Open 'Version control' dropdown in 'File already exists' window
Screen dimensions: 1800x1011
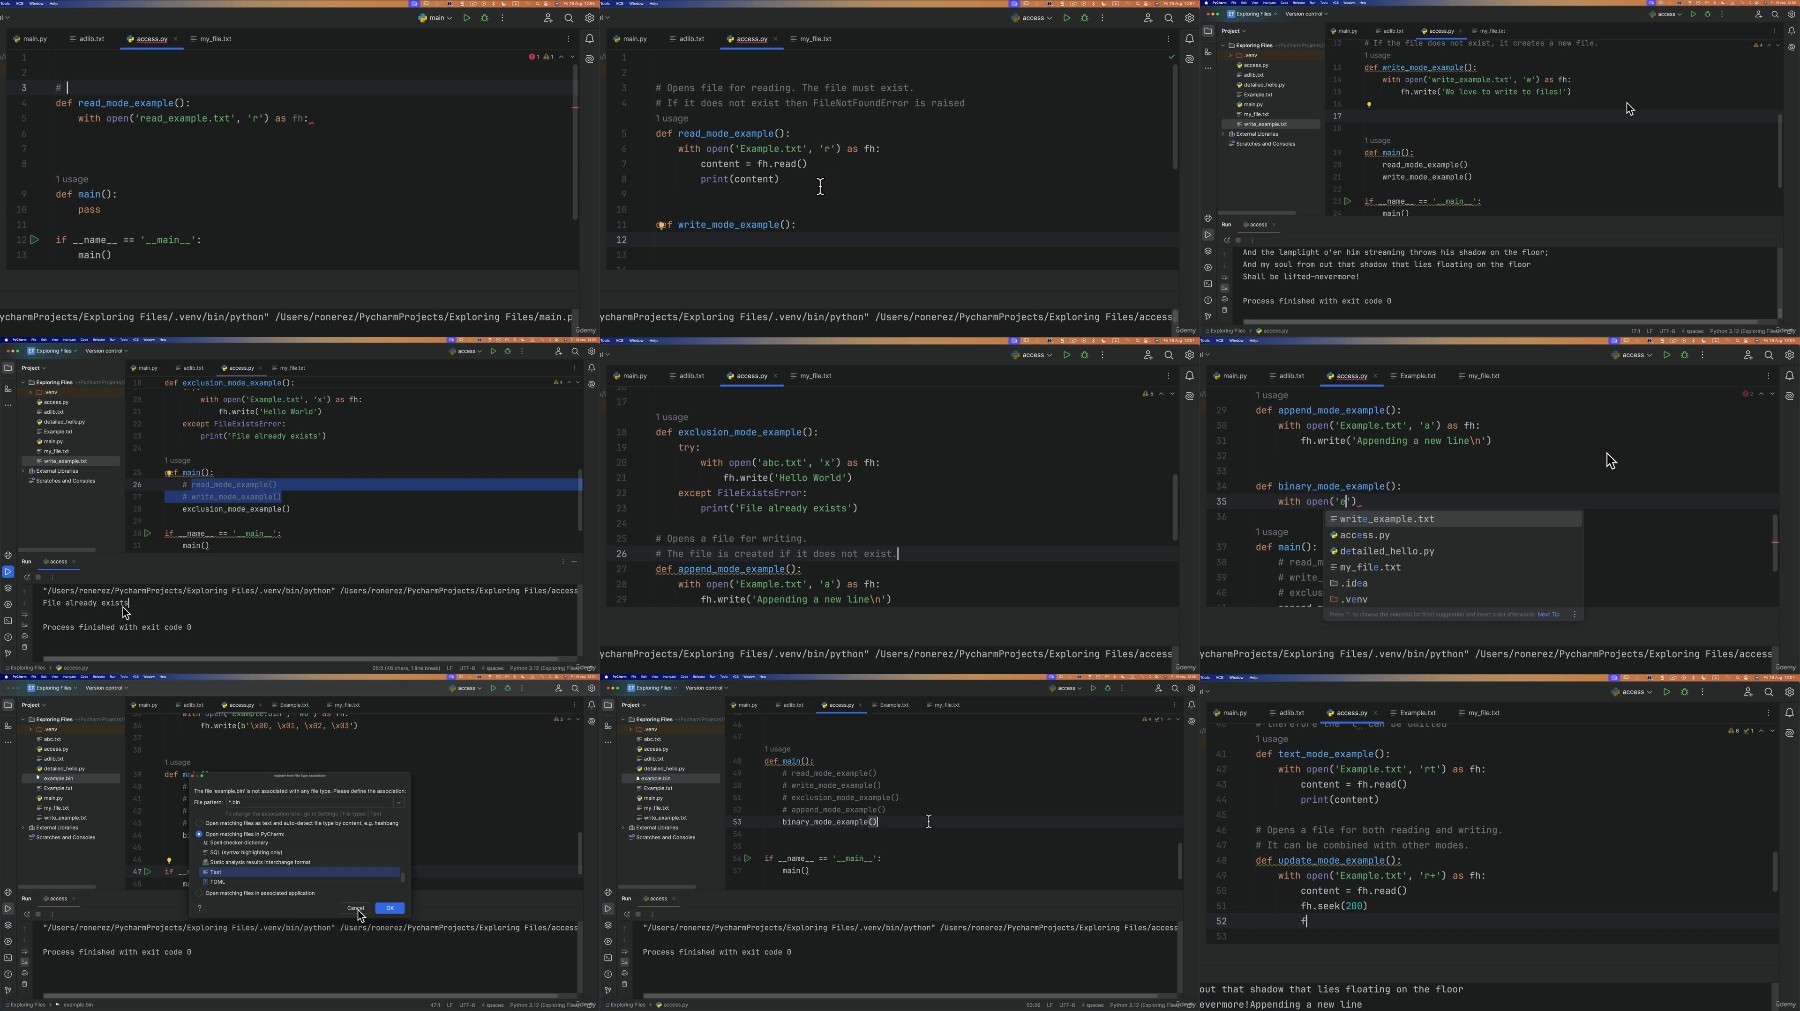(107, 351)
